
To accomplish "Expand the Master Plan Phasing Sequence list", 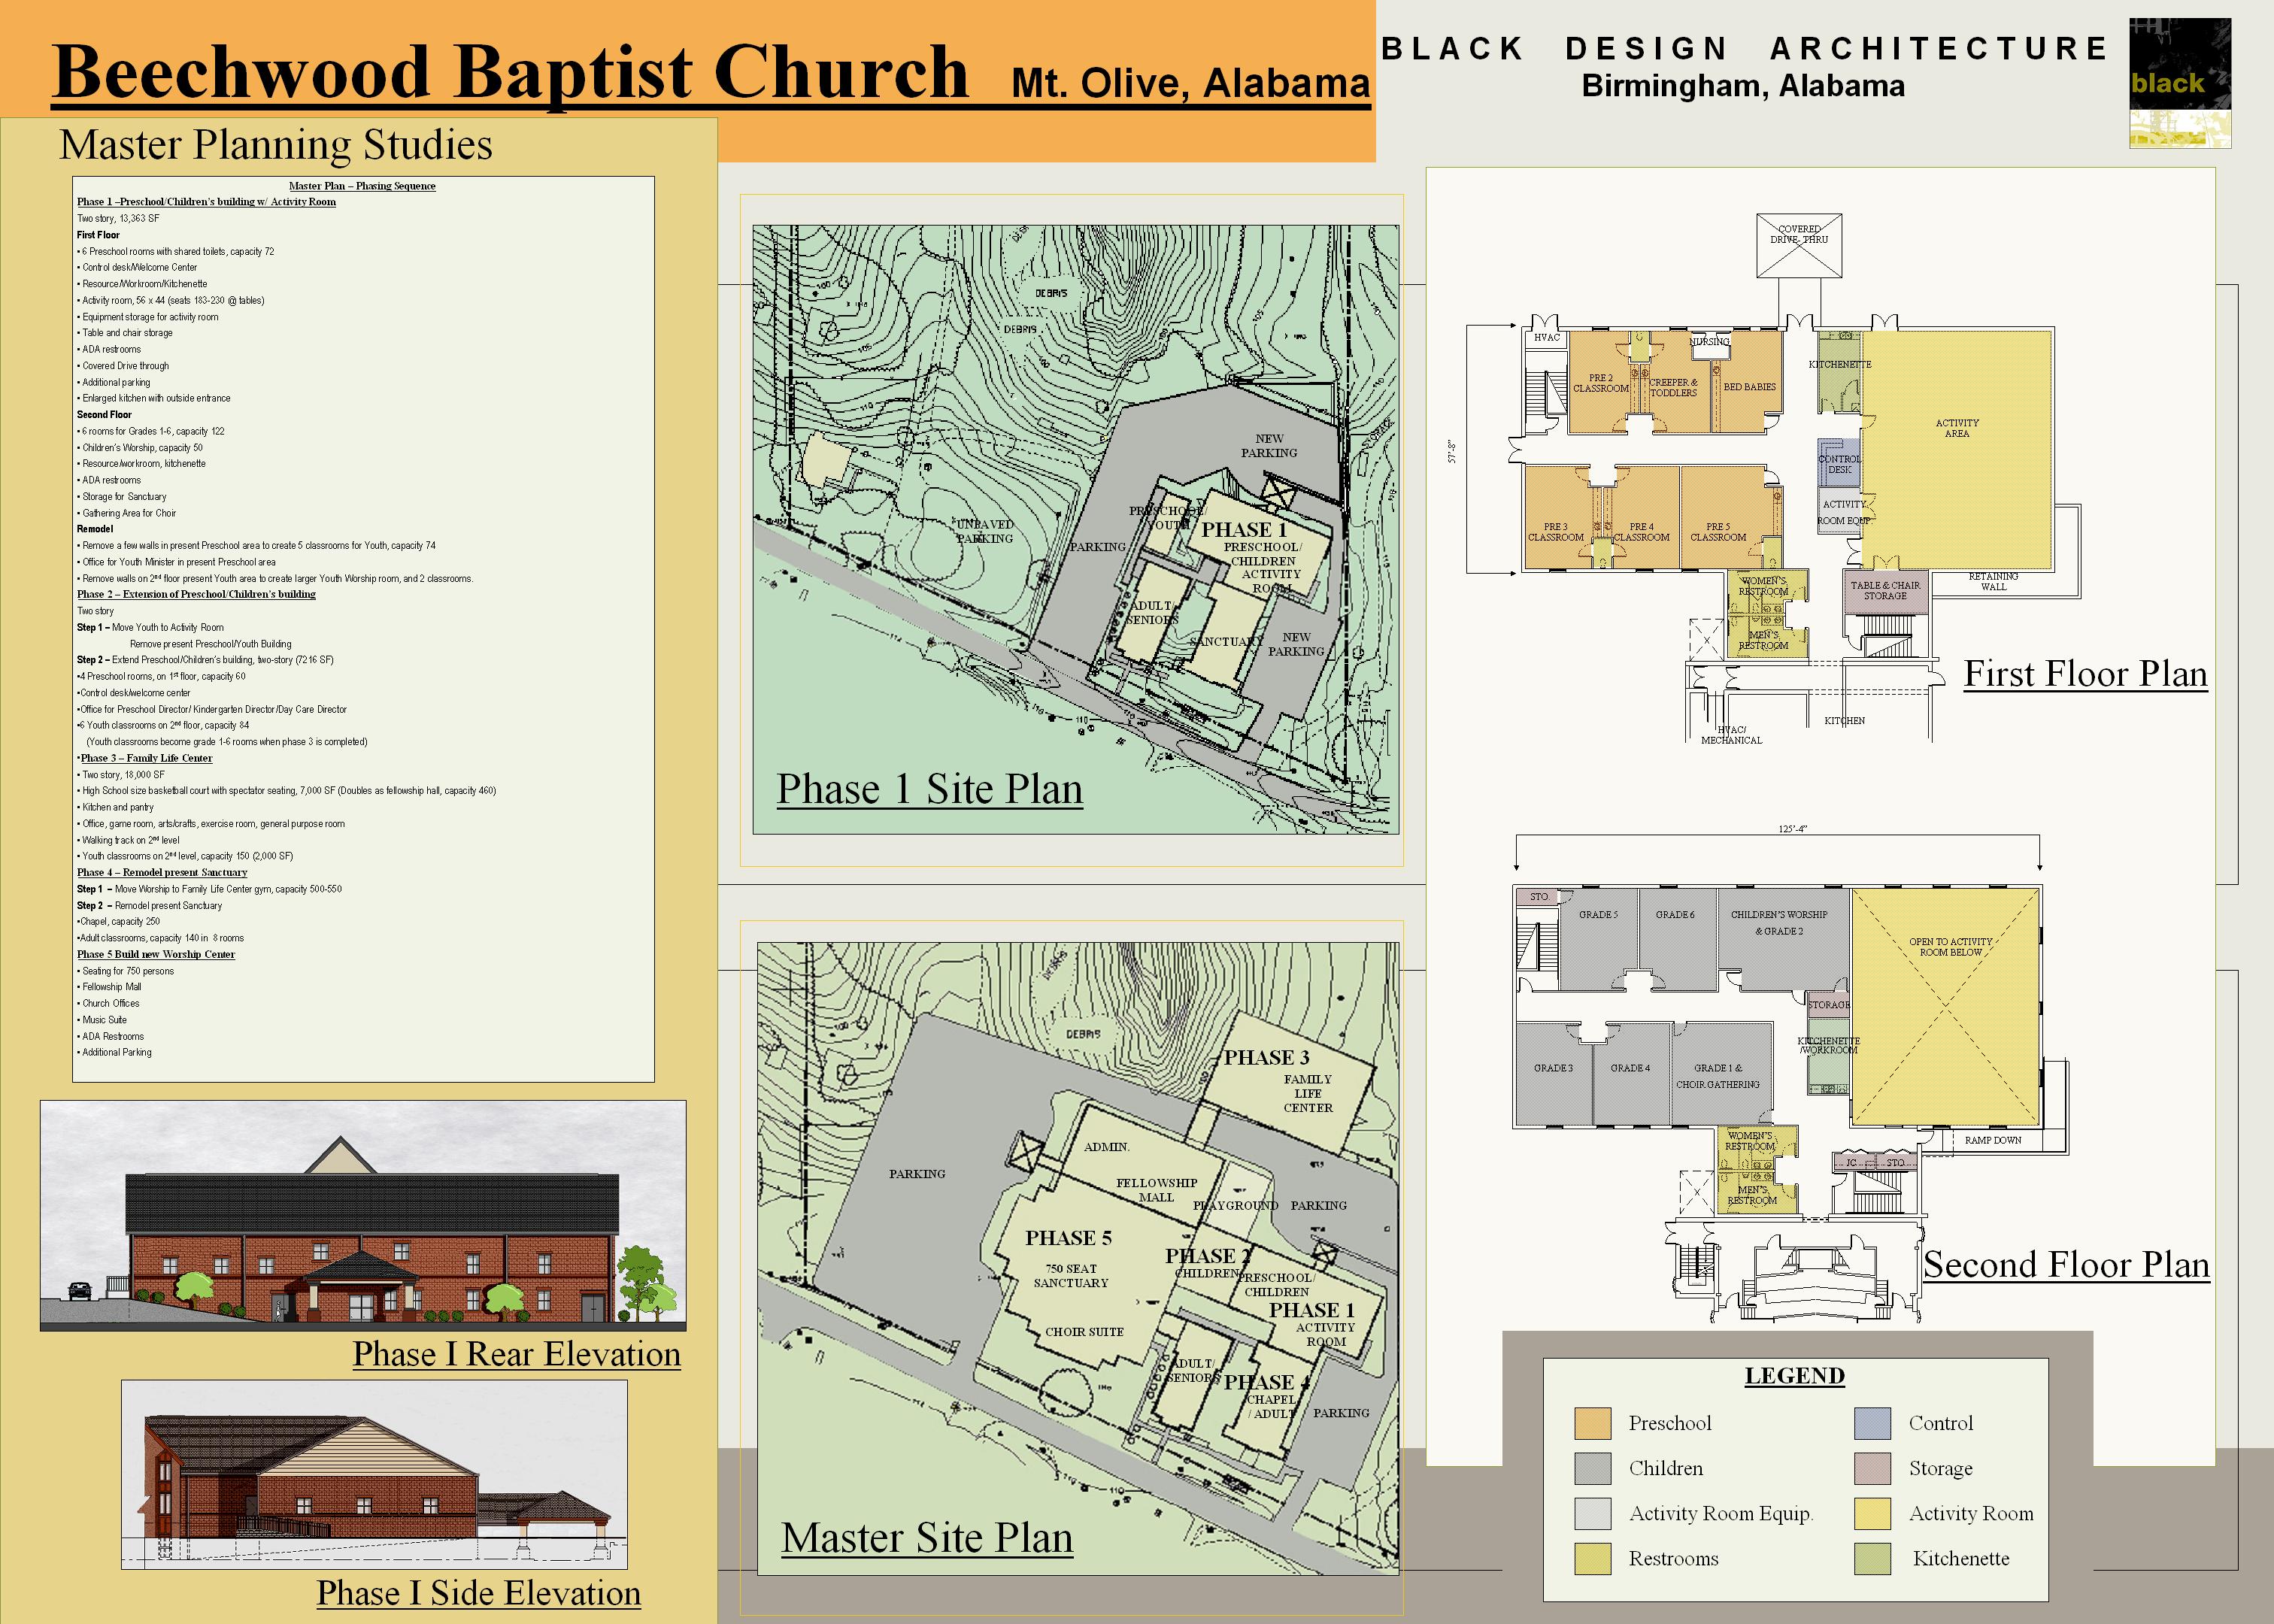I will click(362, 186).
